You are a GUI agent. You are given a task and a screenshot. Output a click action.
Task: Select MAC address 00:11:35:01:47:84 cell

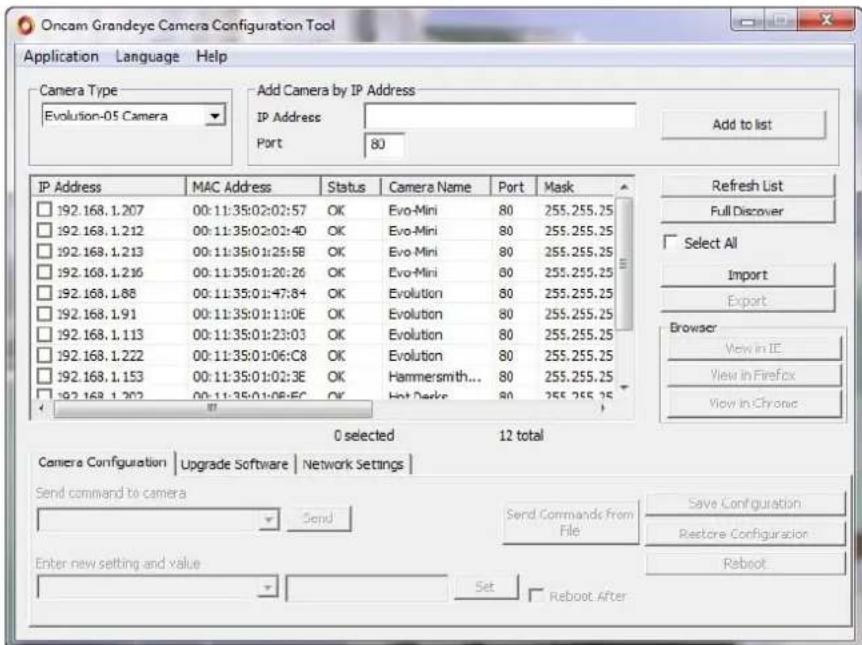tap(249, 293)
